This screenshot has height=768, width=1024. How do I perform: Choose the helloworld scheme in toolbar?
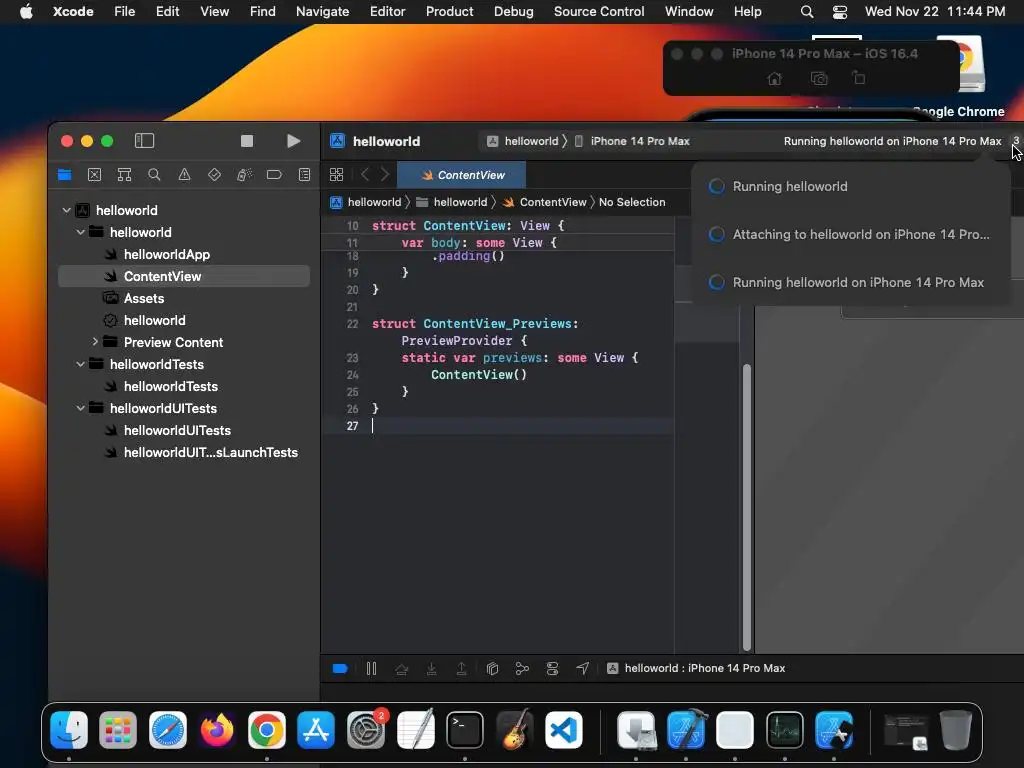click(x=523, y=141)
